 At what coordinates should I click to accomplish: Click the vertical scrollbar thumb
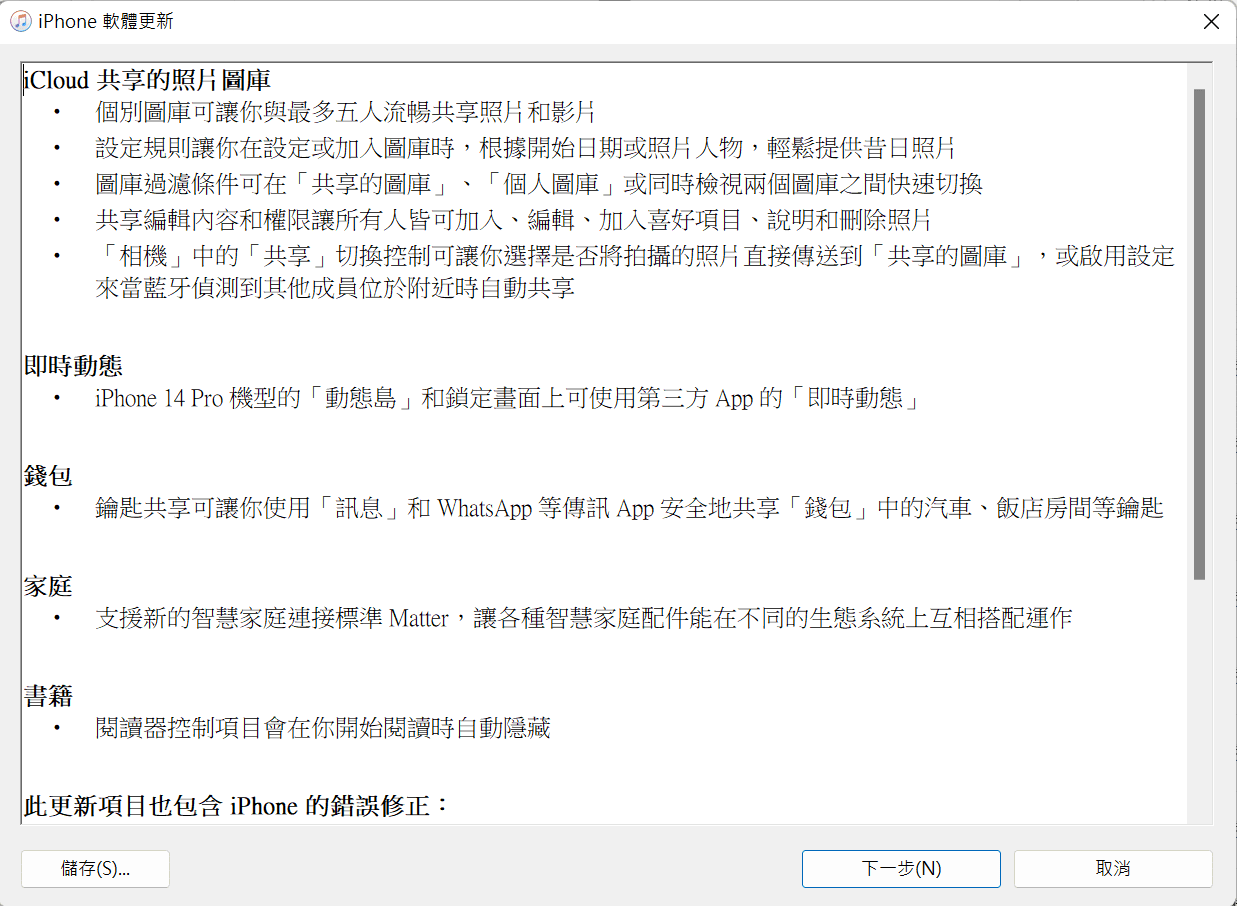click(1199, 334)
